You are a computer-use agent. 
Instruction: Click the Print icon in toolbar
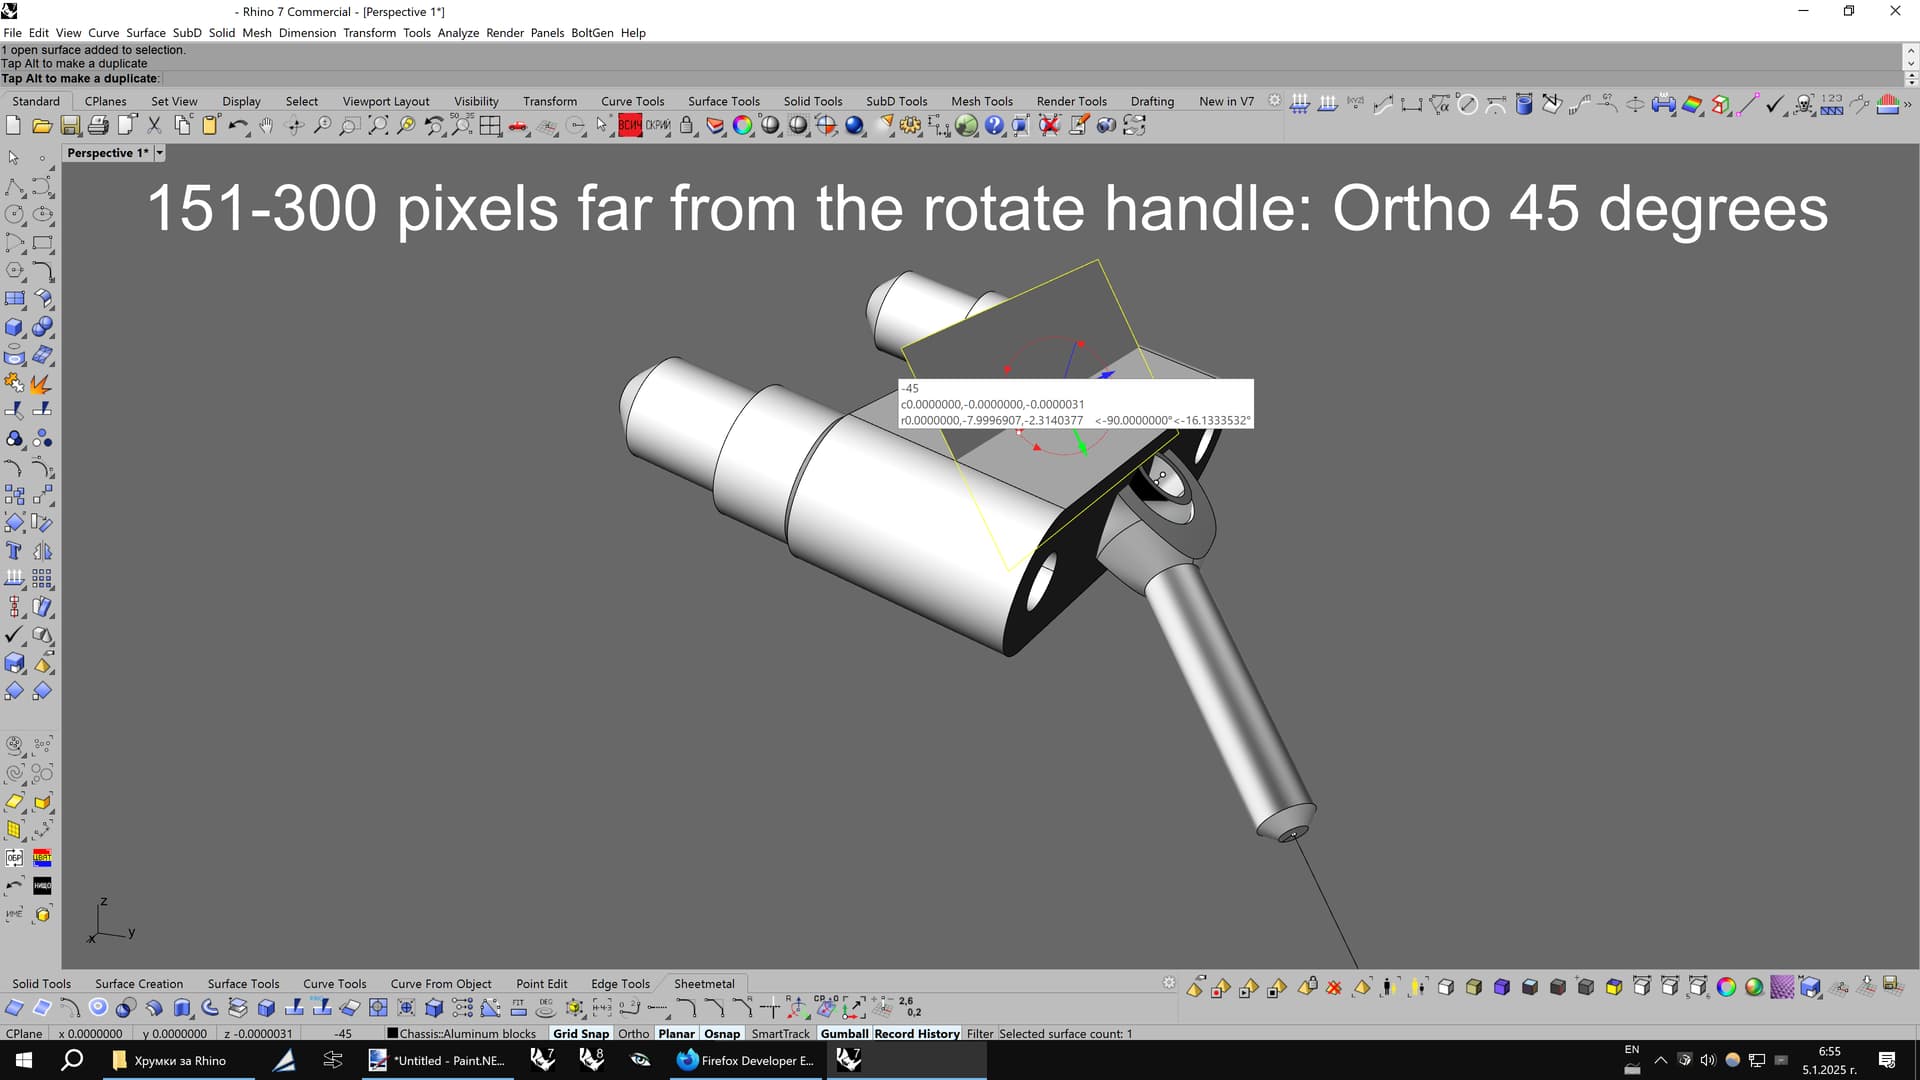[98, 126]
